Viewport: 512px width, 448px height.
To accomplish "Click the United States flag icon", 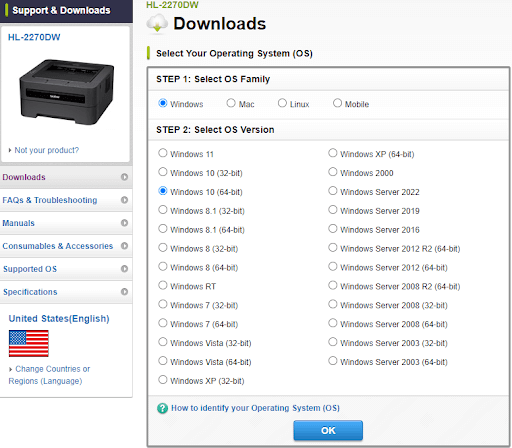I will point(29,343).
